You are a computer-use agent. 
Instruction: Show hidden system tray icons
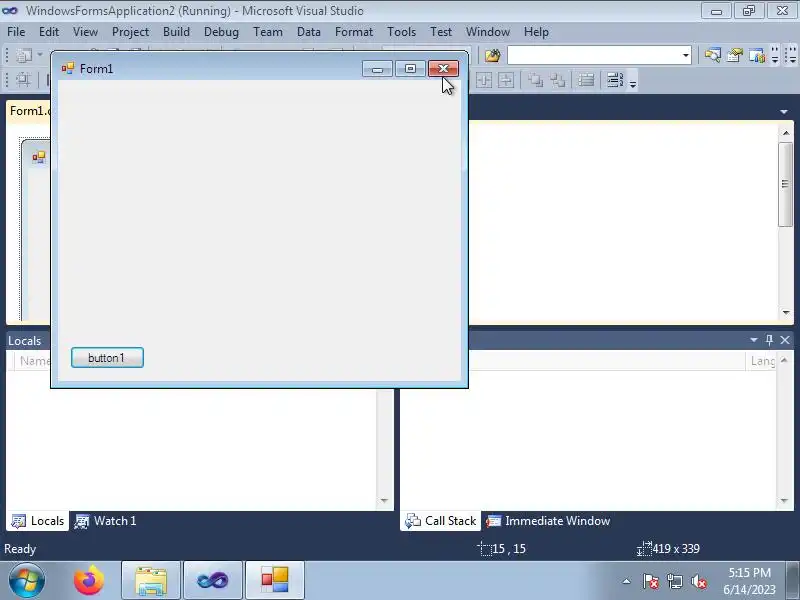tap(627, 581)
